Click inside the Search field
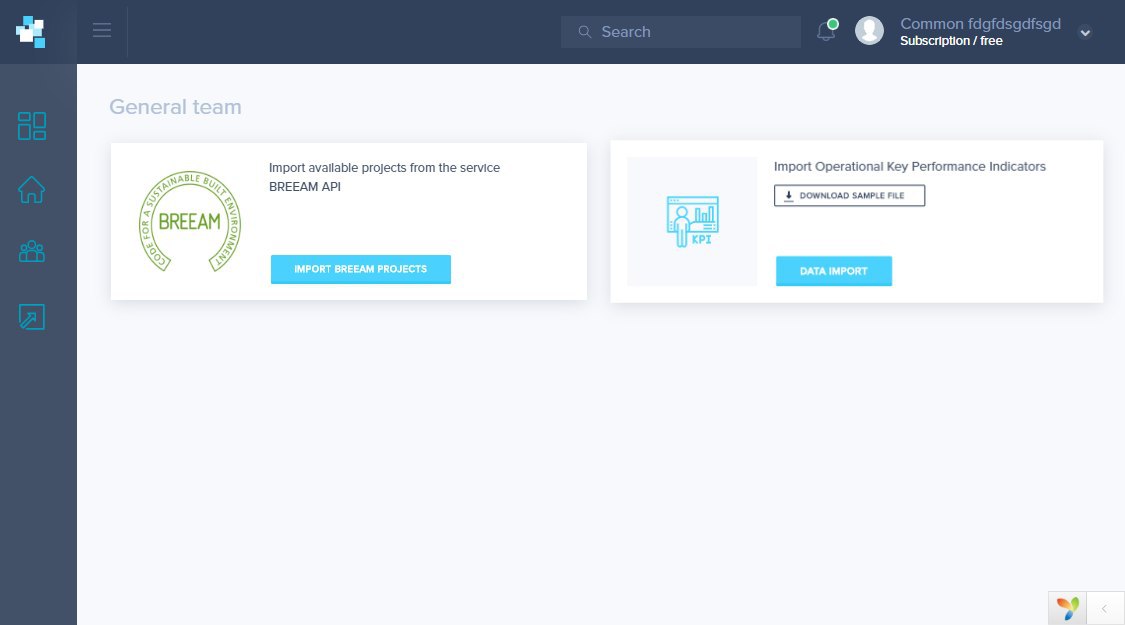The image size is (1125, 625). coord(681,32)
